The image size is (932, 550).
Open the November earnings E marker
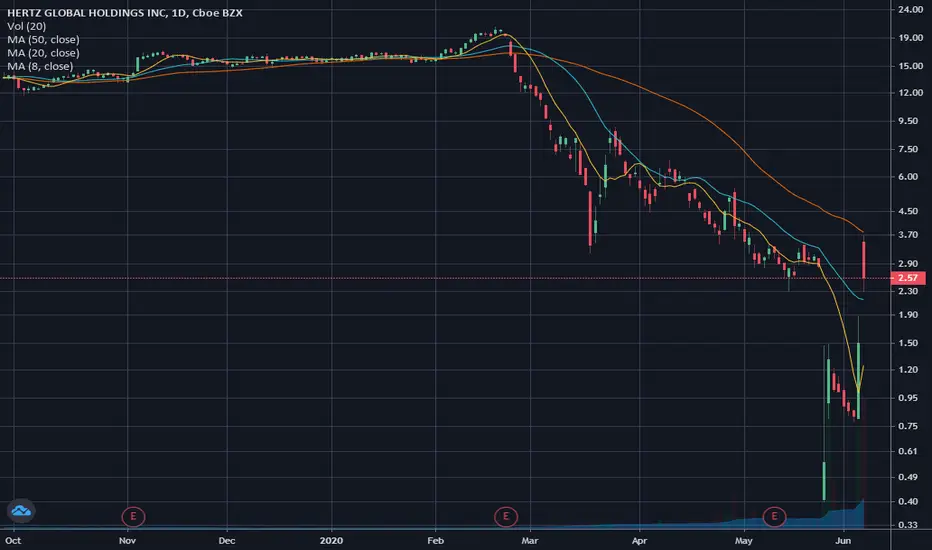(133, 516)
